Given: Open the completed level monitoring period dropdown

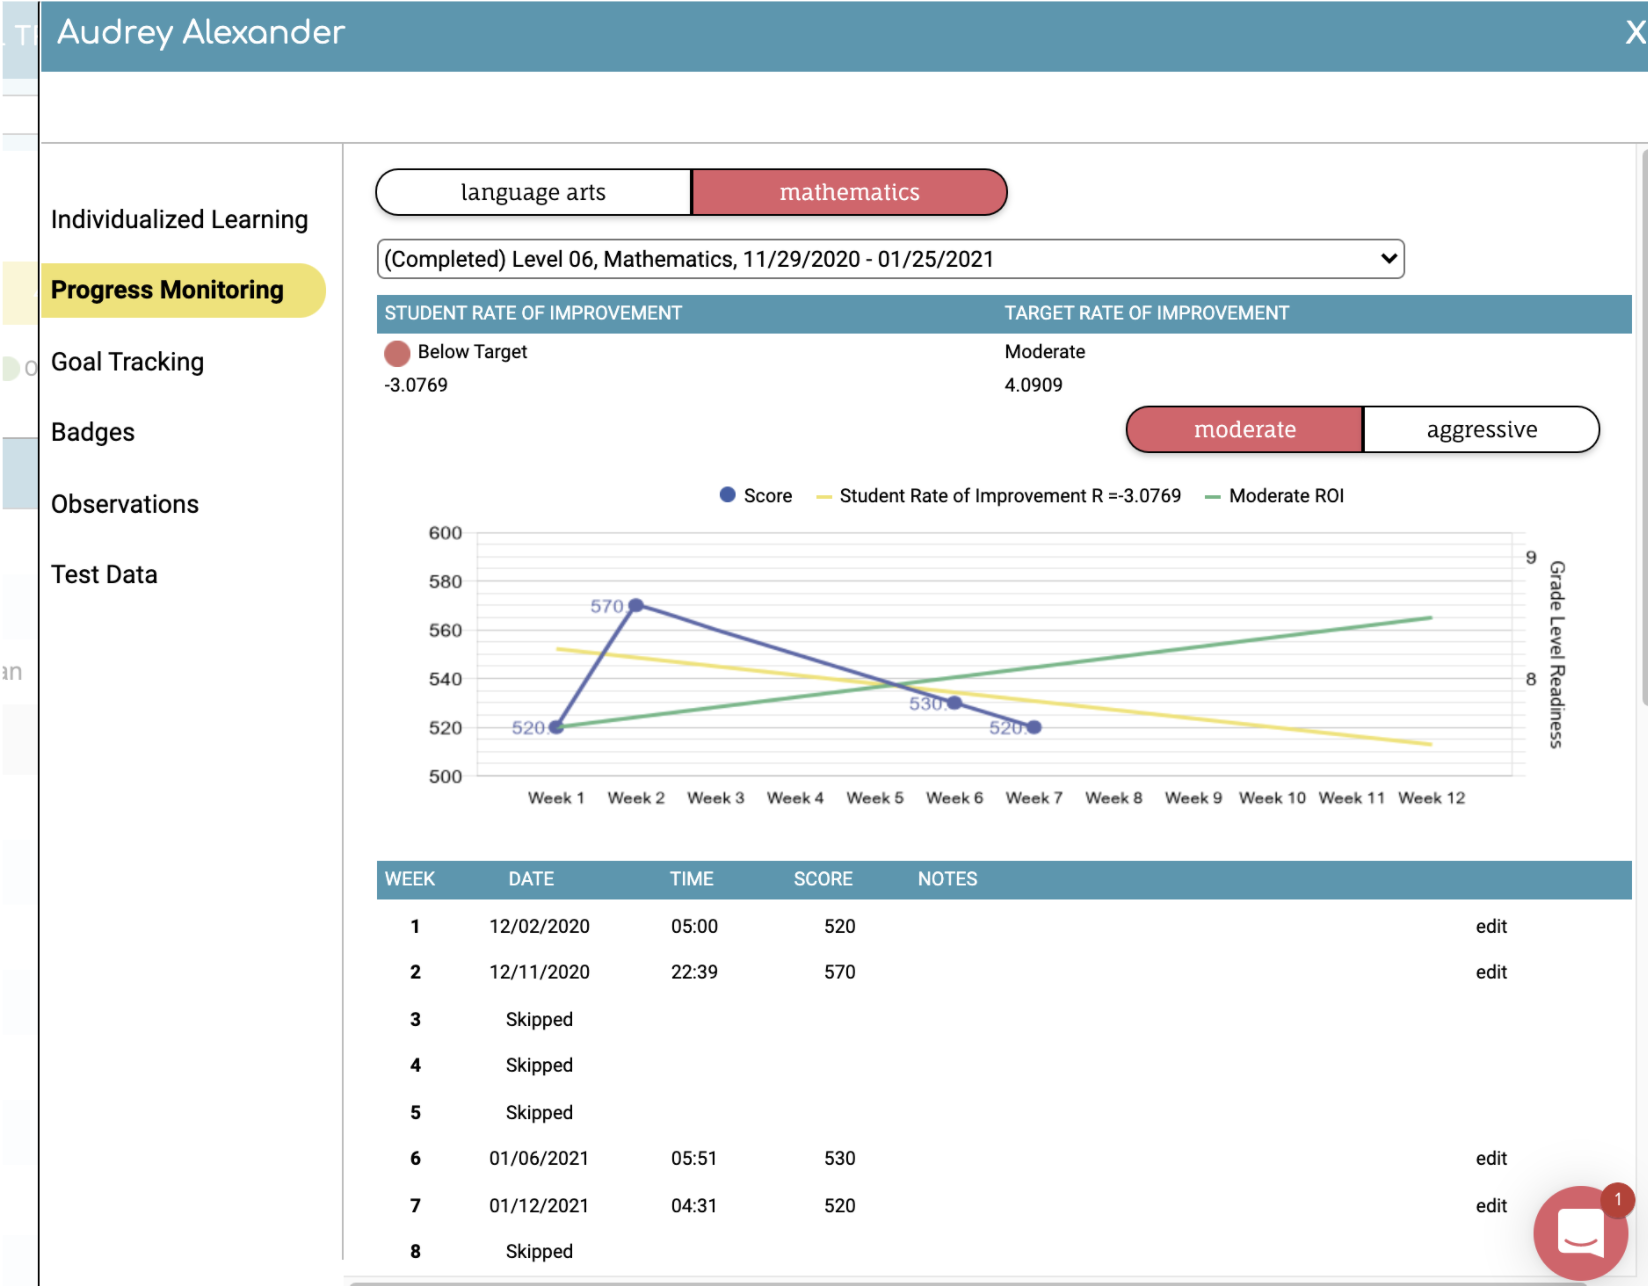Looking at the screenshot, I should (x=891, y=259).
